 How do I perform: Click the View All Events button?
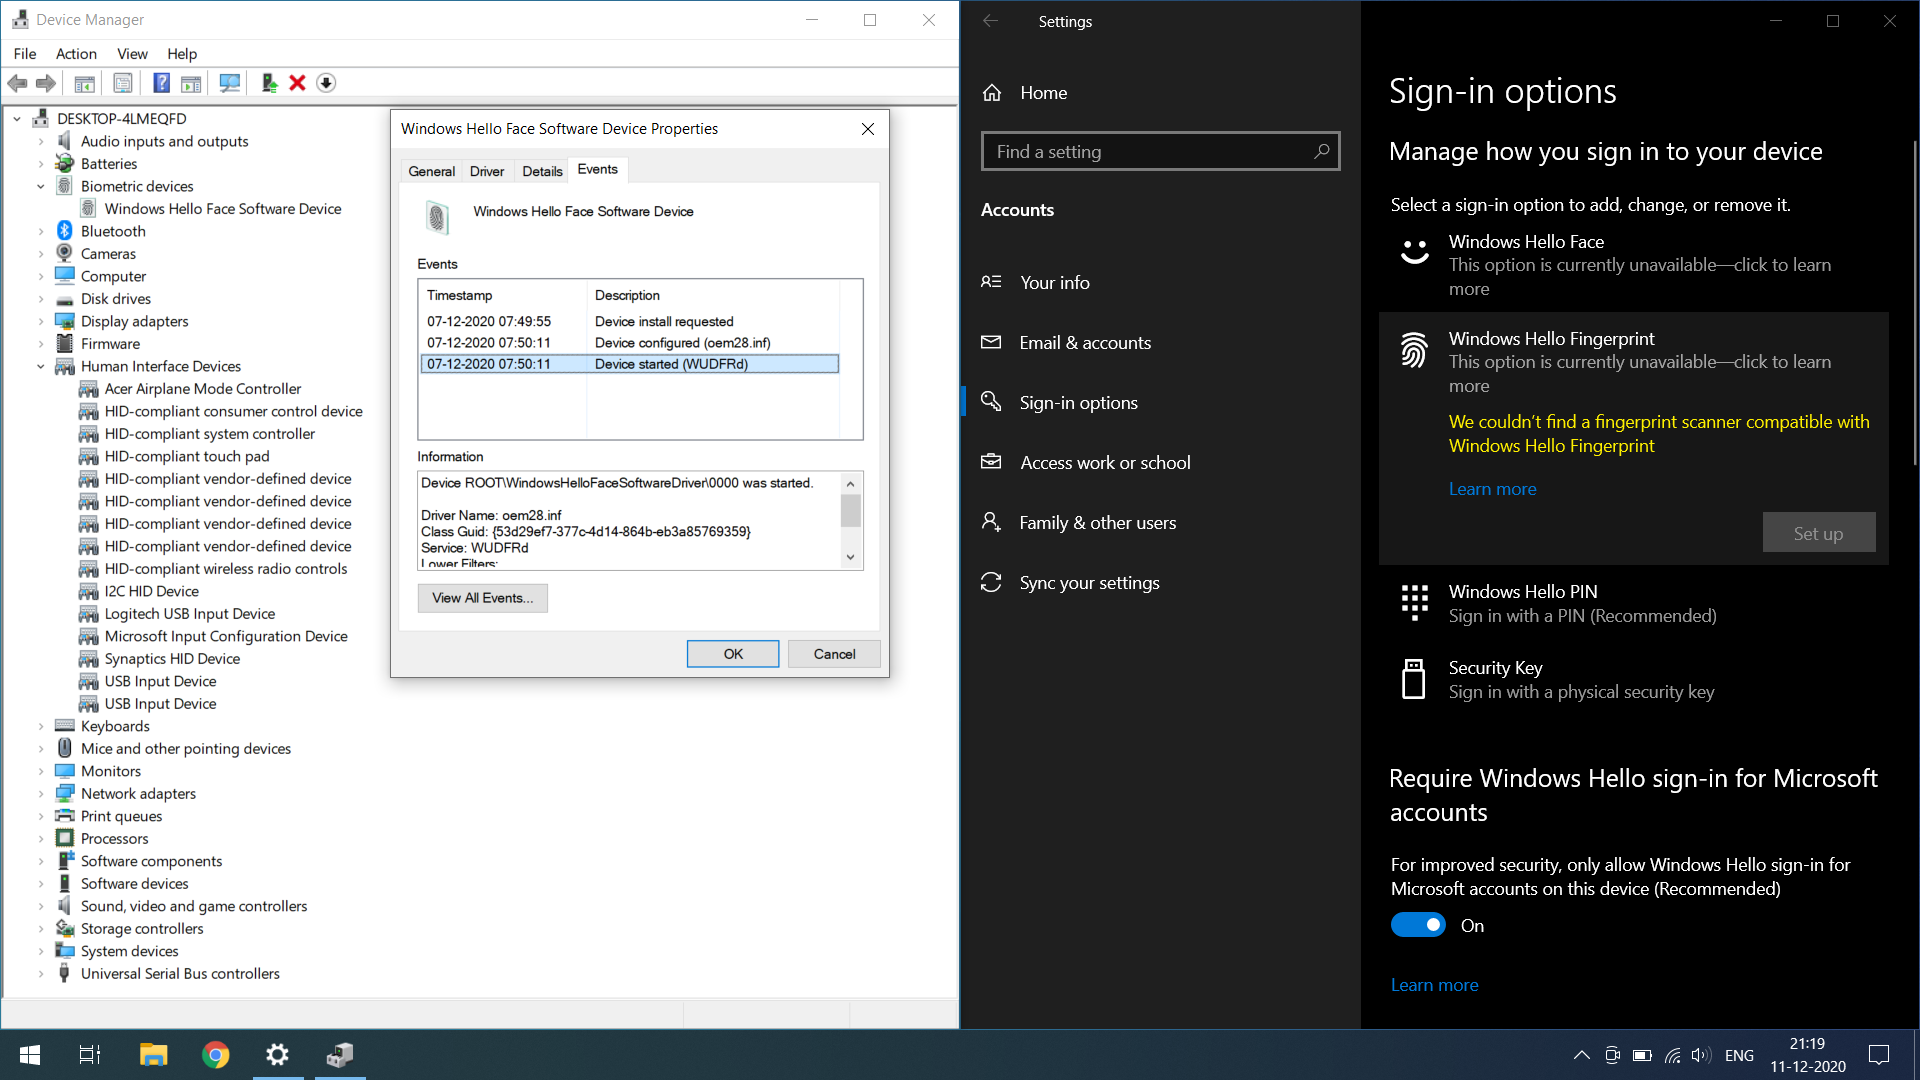(x=482, y=598)
